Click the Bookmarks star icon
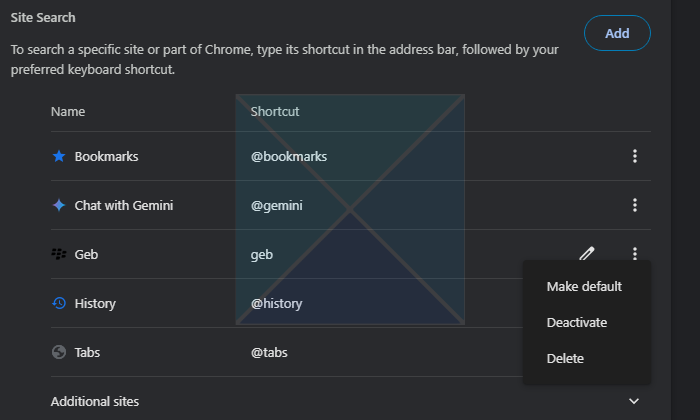Viewport: 700px width, 420px height. pyautogui.click(x=58, y=156)
